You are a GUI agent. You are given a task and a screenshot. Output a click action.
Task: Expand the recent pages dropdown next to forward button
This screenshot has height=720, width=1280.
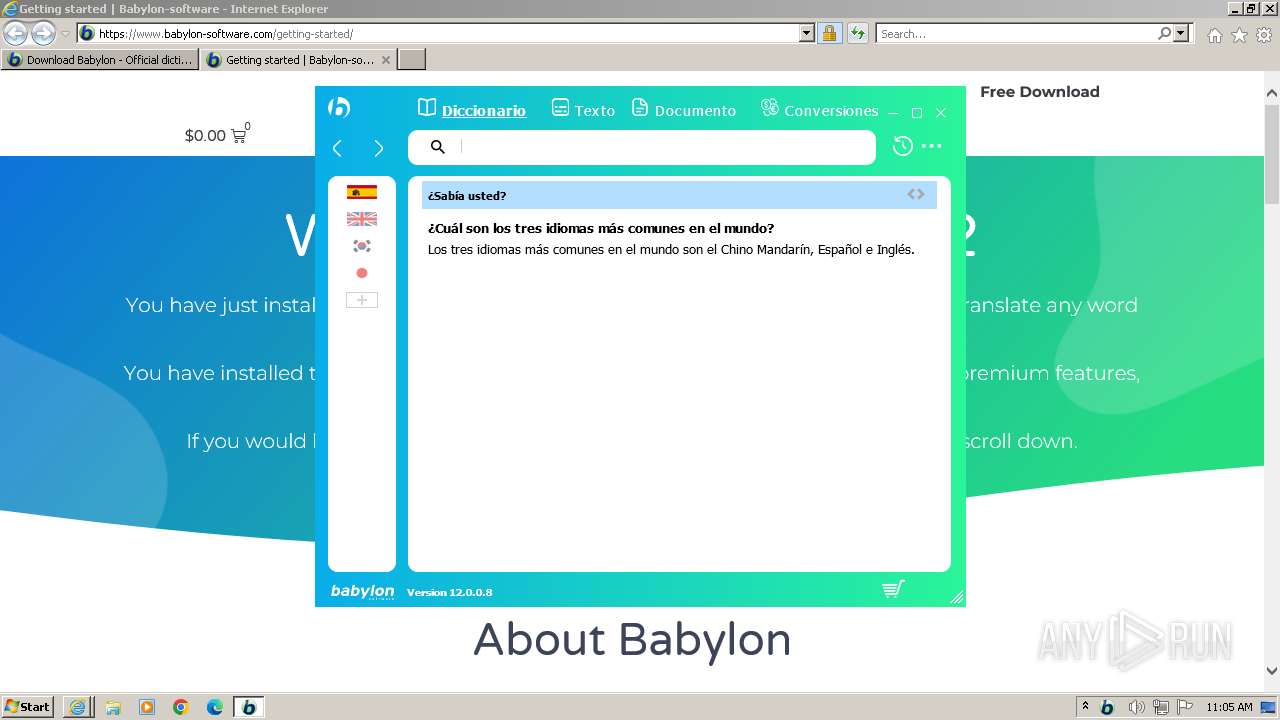pyautogui.click(x=65, y=34)
